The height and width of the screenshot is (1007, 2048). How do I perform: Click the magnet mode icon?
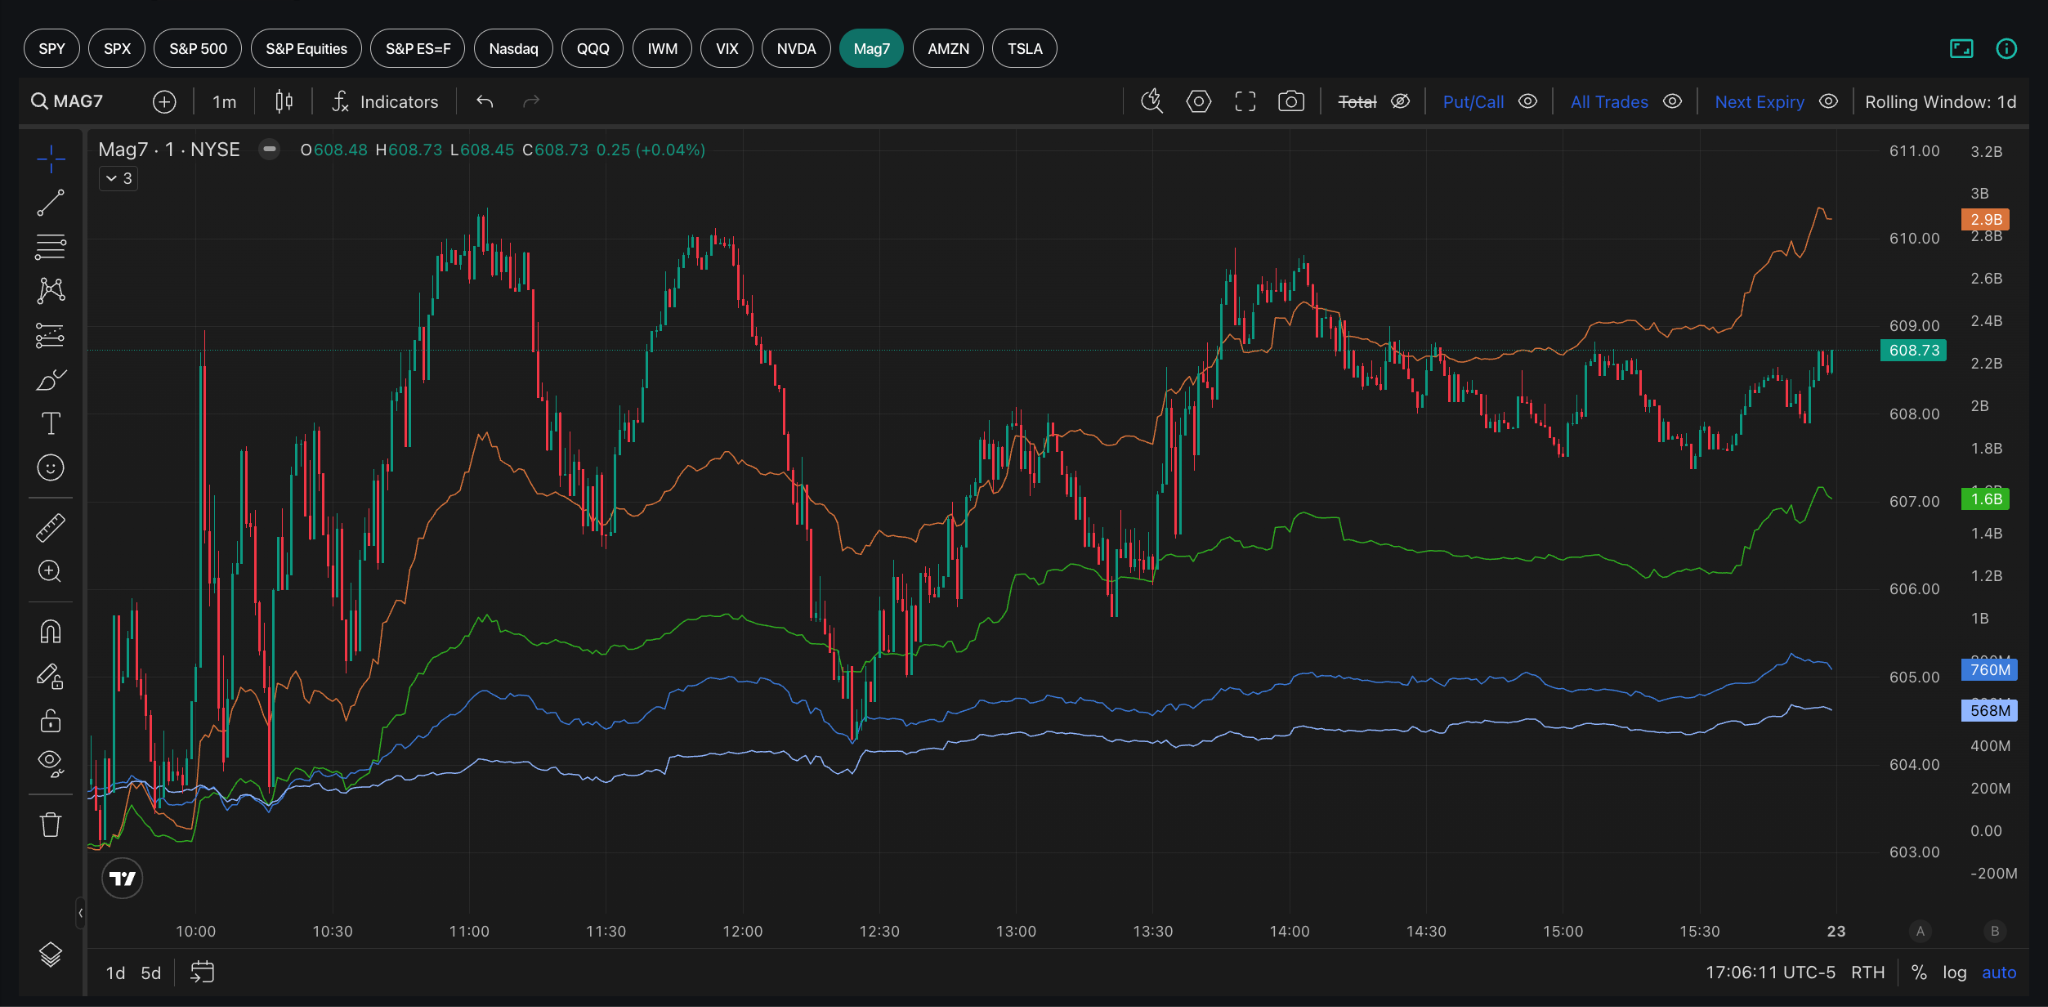pos(51,631)
